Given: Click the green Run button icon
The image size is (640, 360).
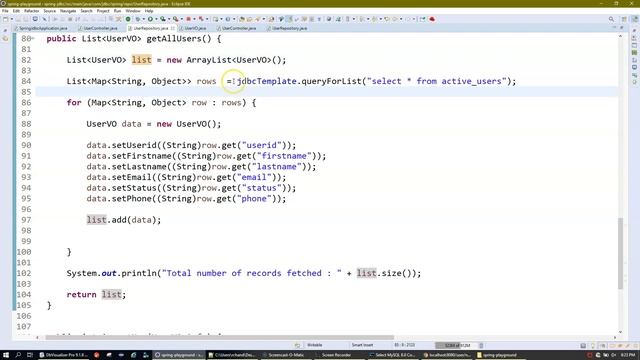Looking at the screenshot, I should point(150,19).
